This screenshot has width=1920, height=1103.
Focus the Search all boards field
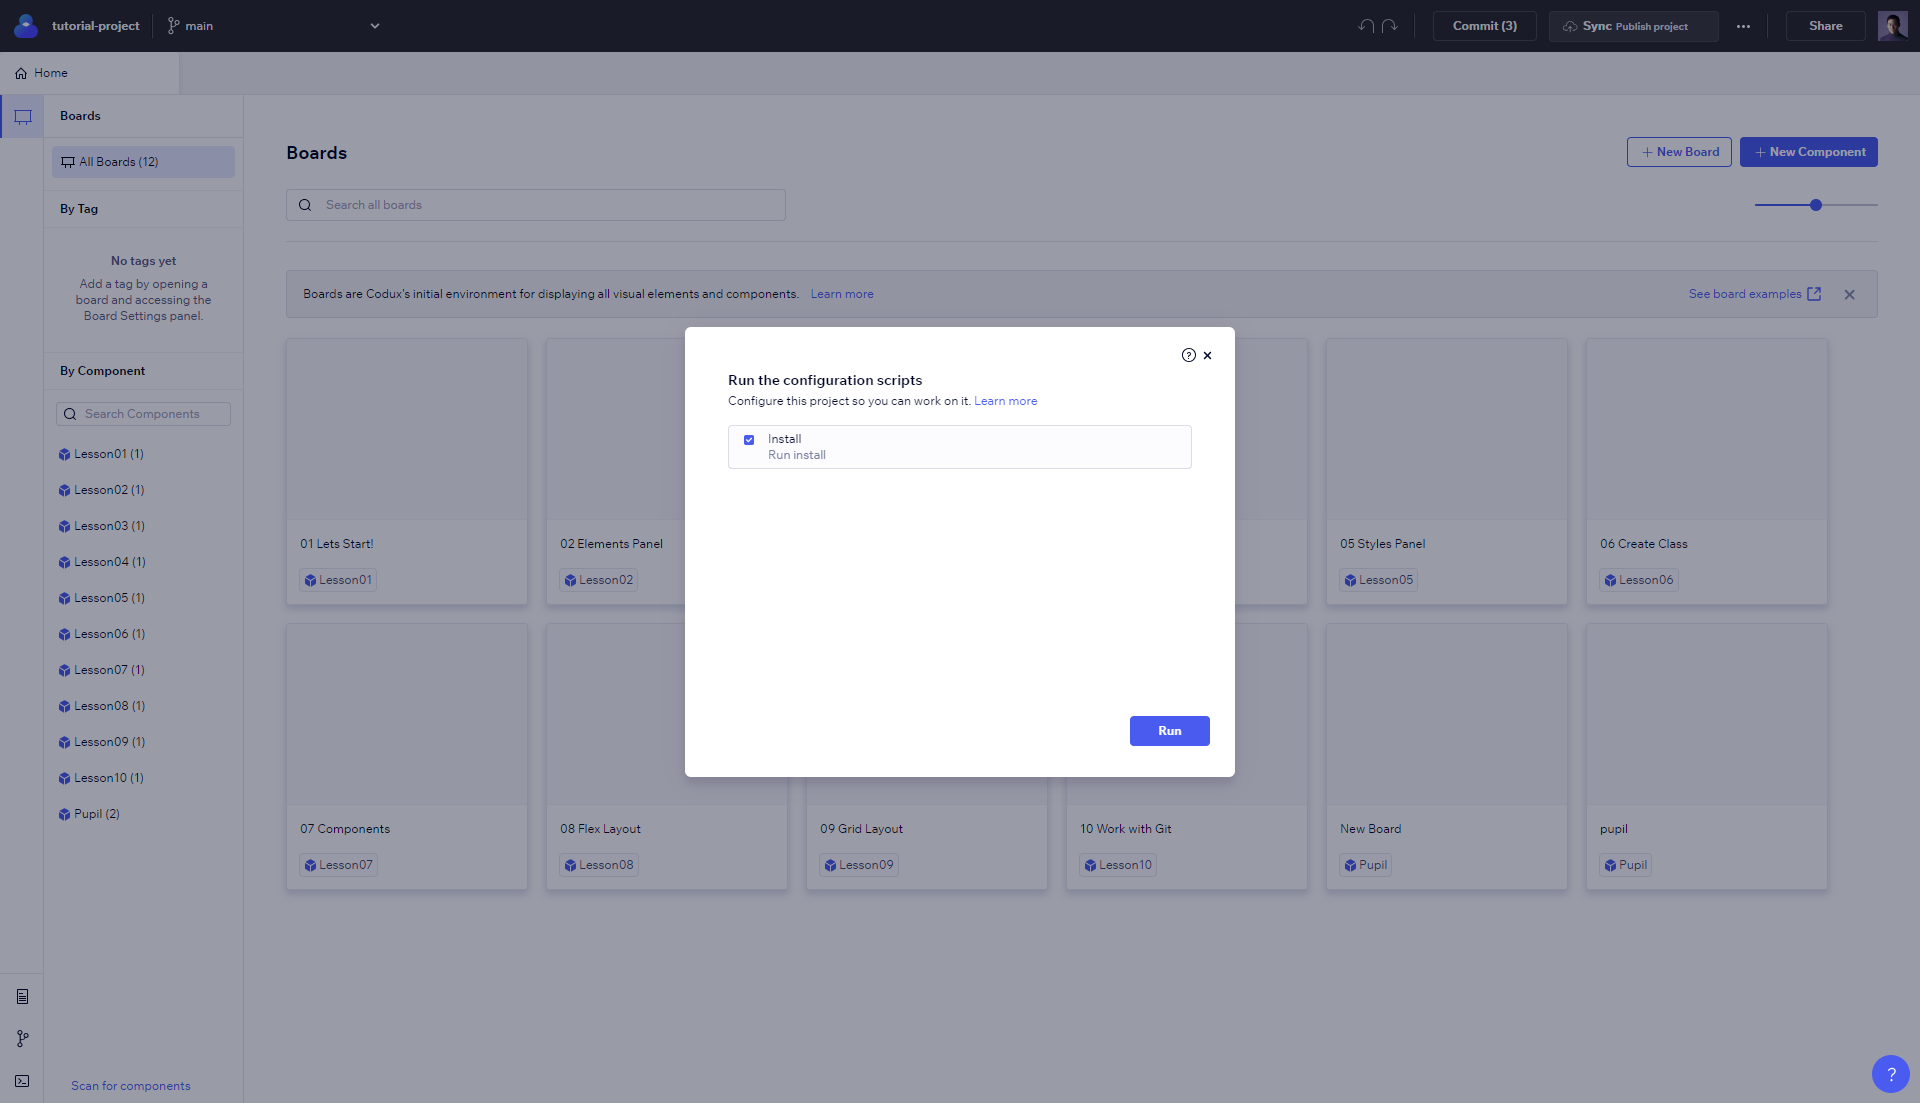[x=536, y=205]
